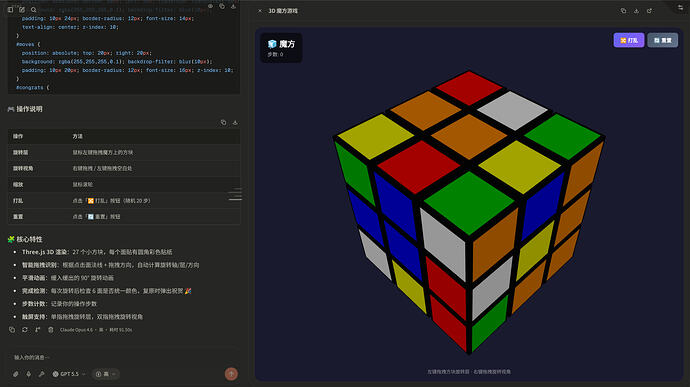Open the reasoning effort 高 selector

pos(106,374)
